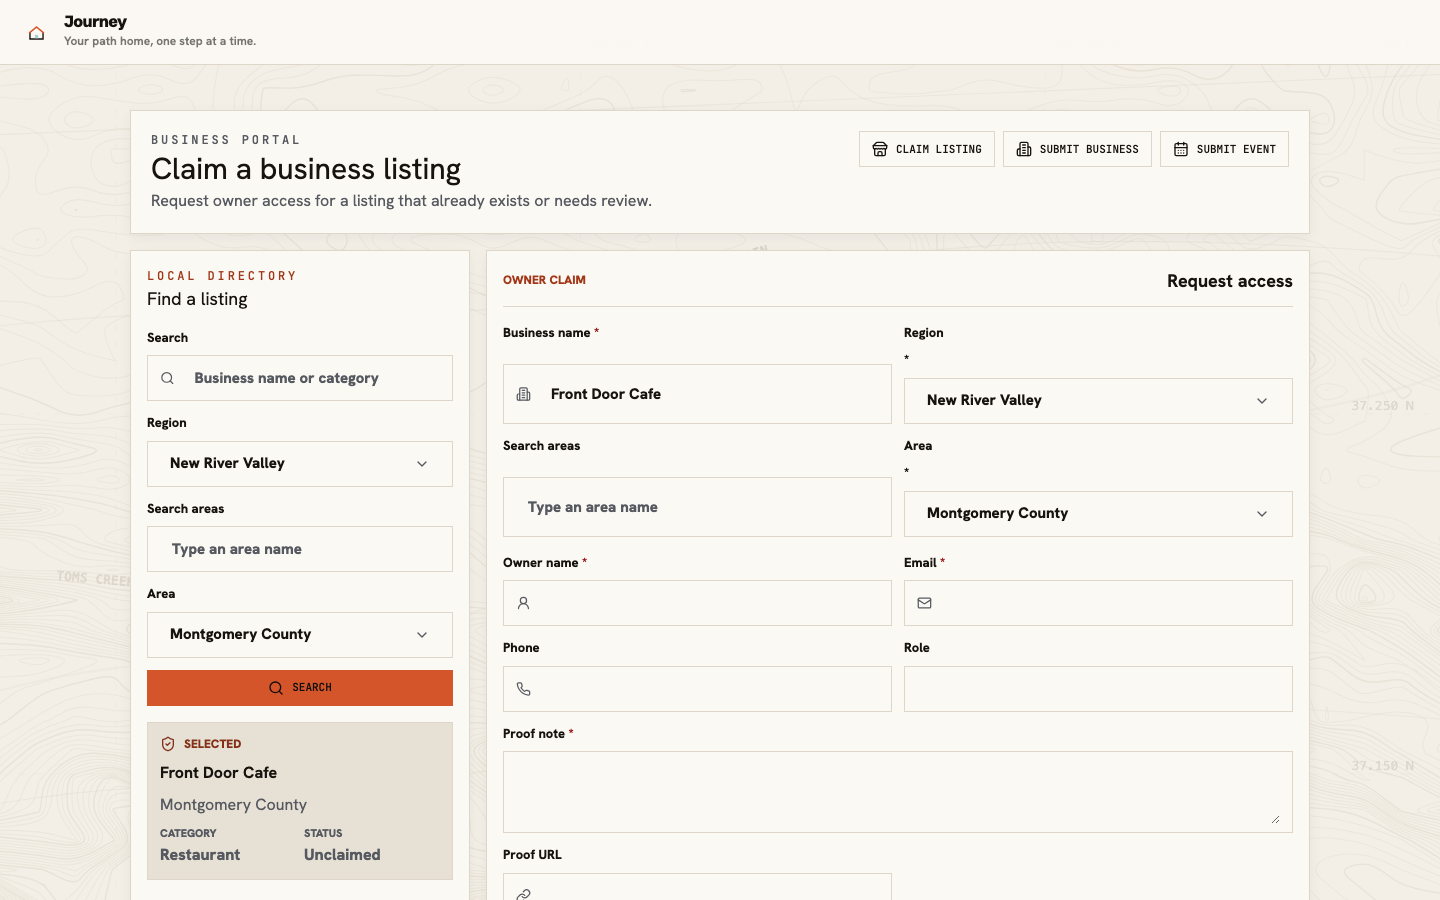Click the Journey site title
The height and width of the screenshot is (900, 1440).
[95, 22]
